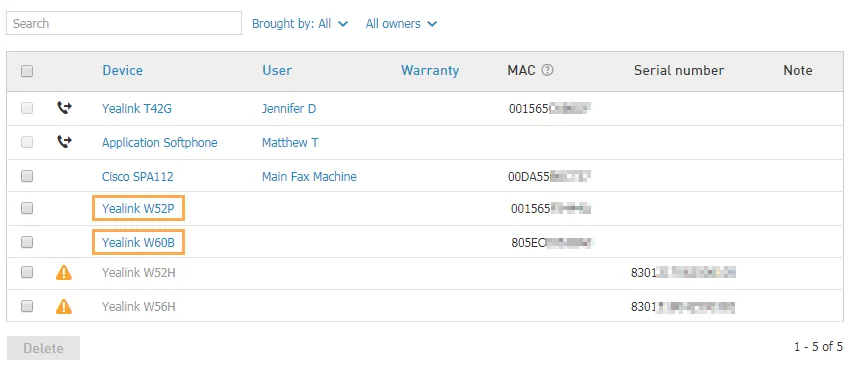Screen dimensions: 861x372
Task: Click the Main Fax Machine user link
Action: pos(309,176)
